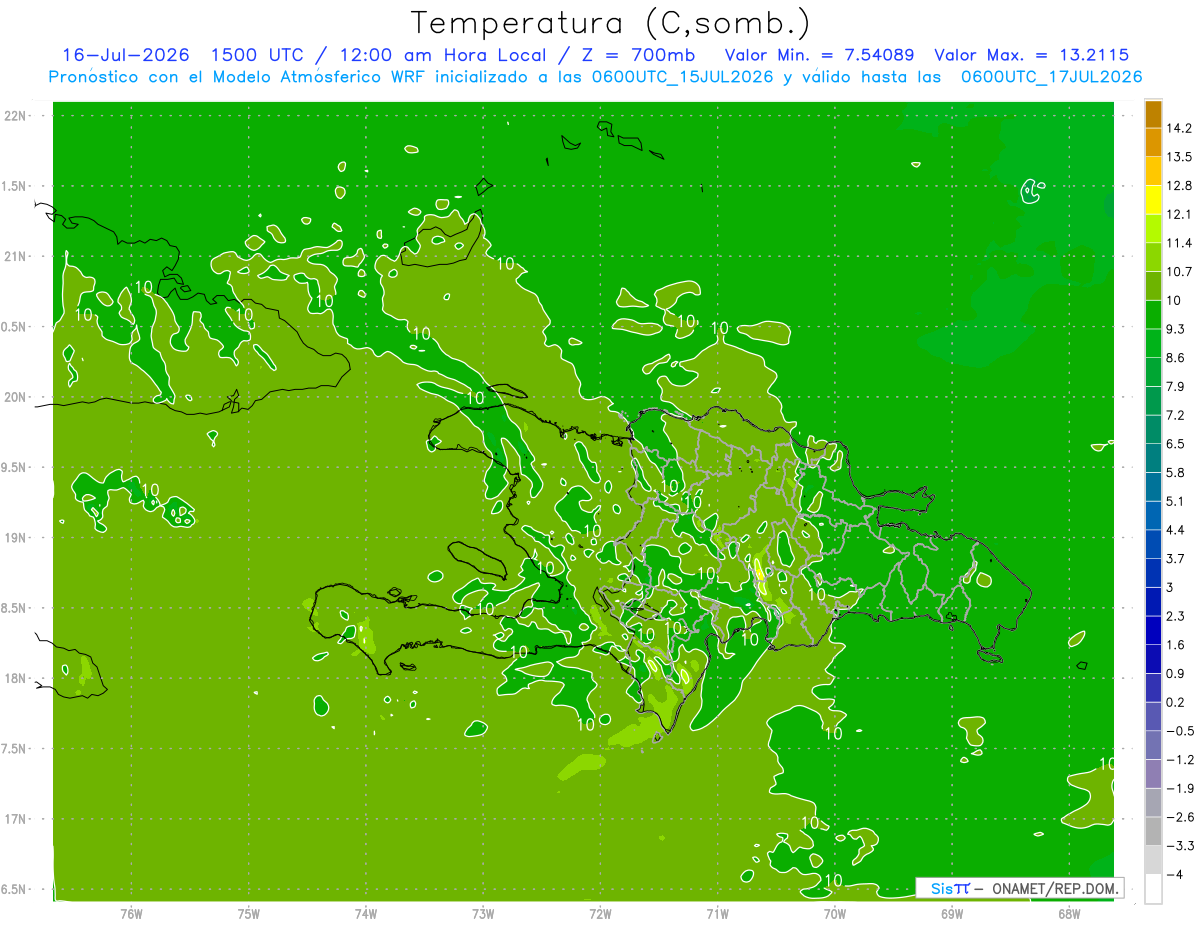Click the '11.4' color scale label

1181,243
